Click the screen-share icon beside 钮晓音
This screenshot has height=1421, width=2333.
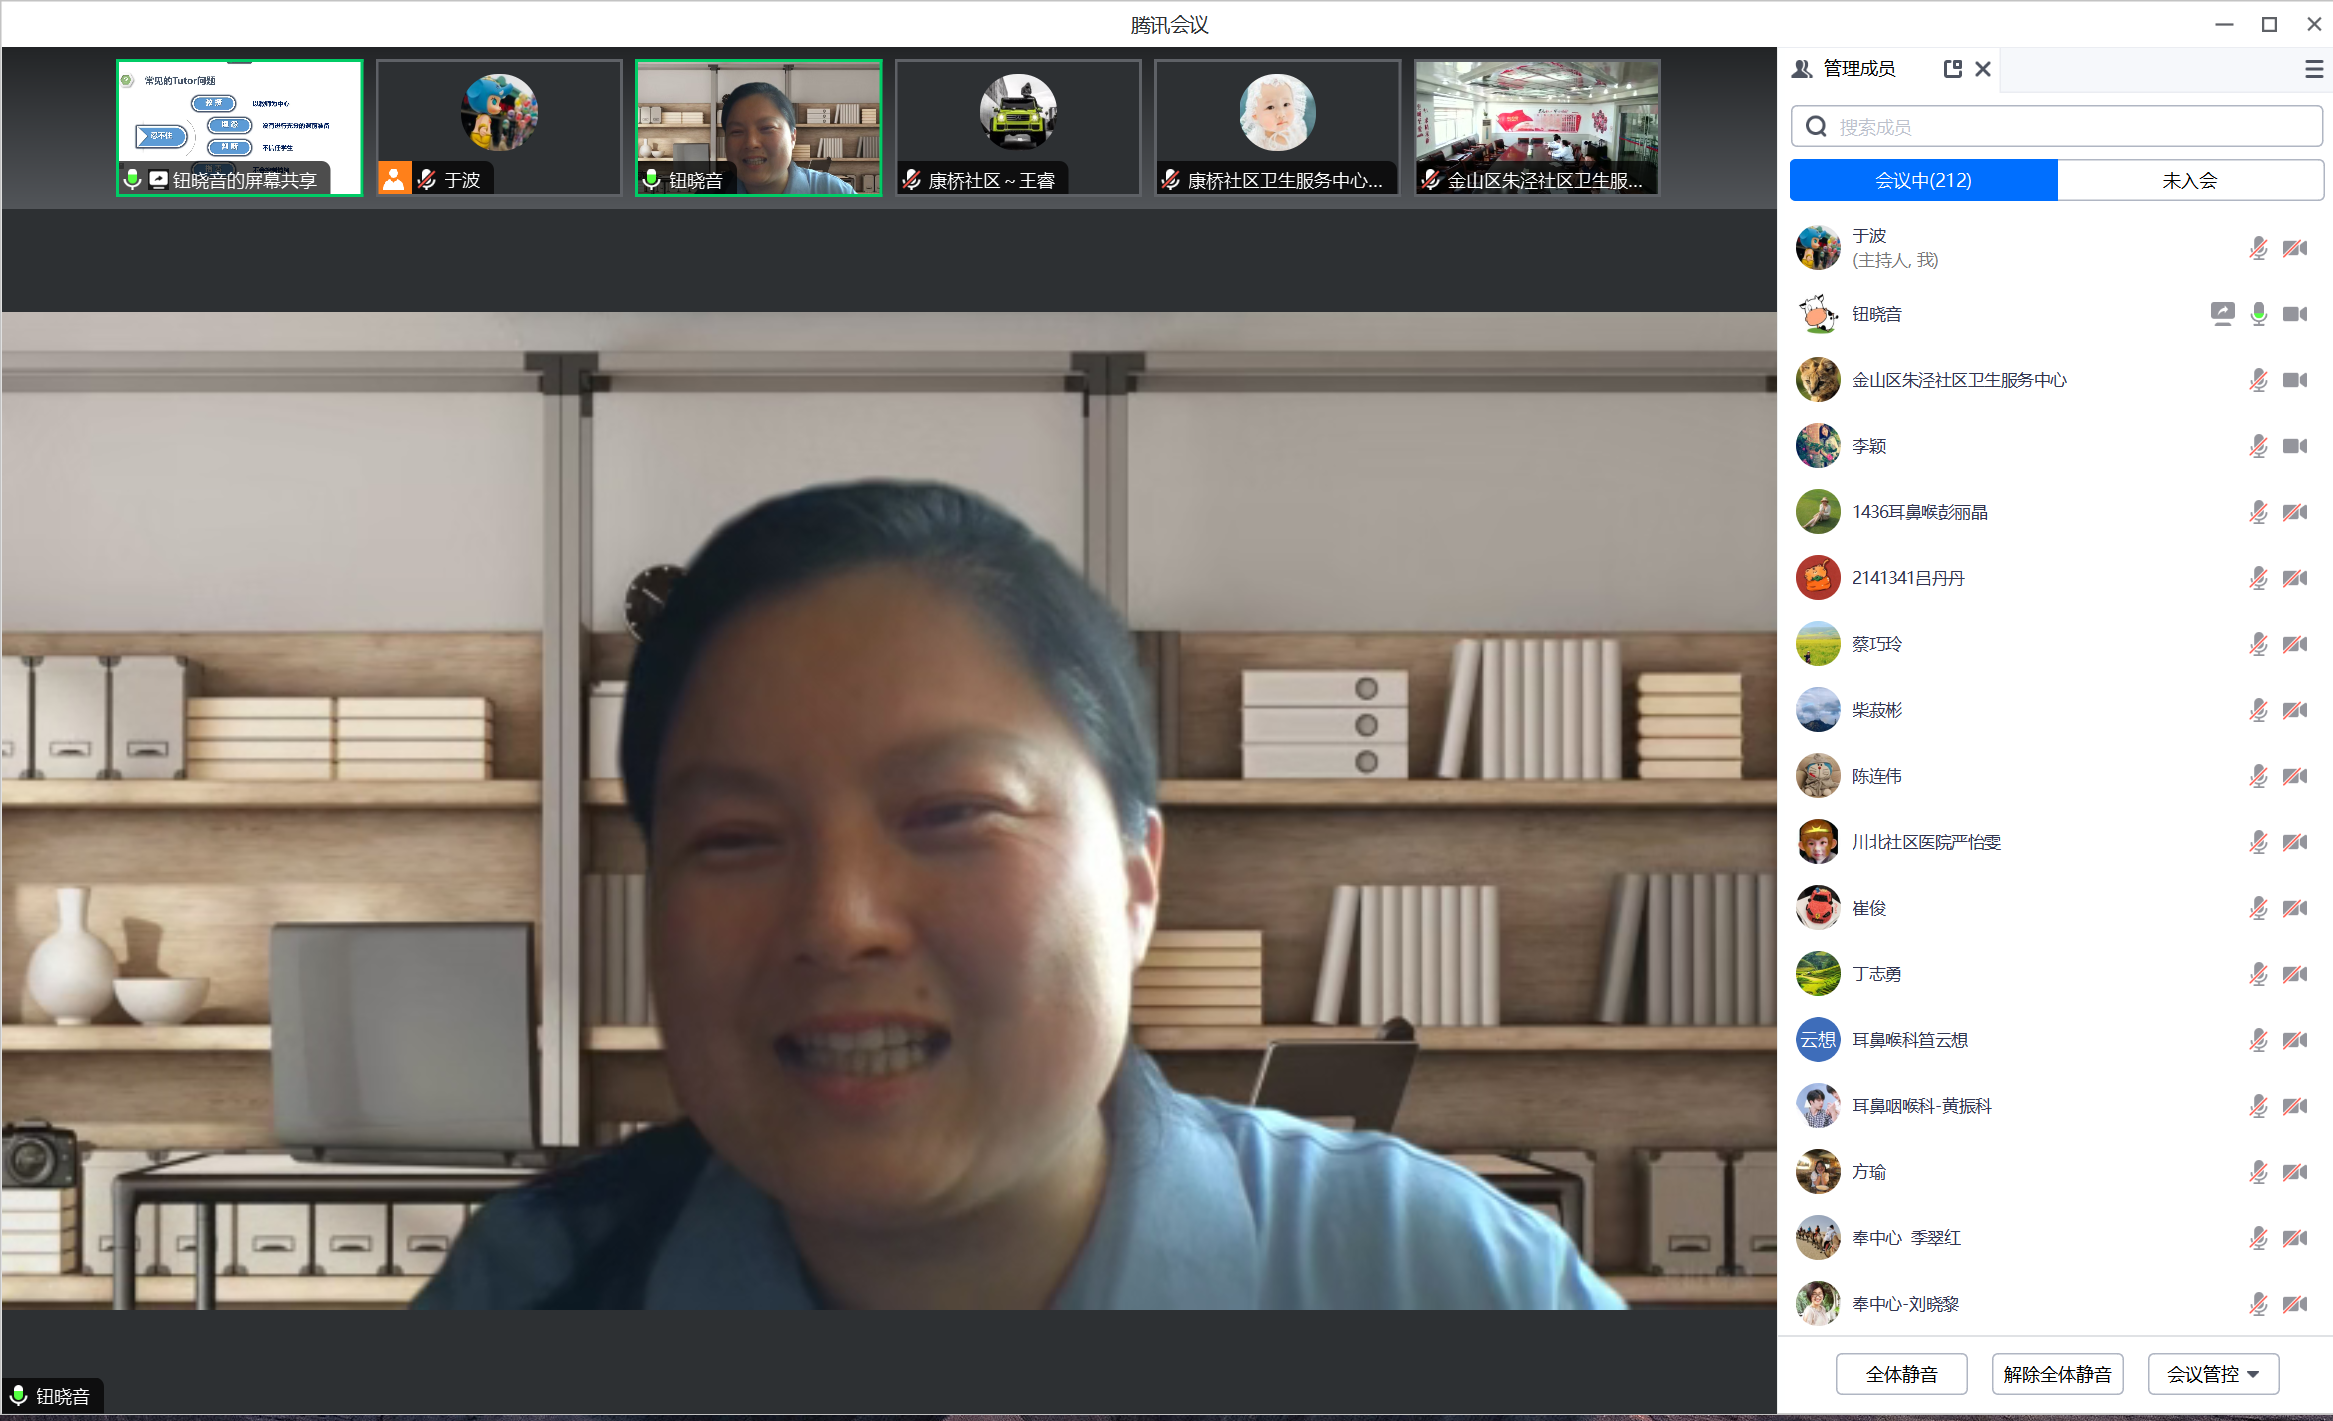pos(2222,314)
